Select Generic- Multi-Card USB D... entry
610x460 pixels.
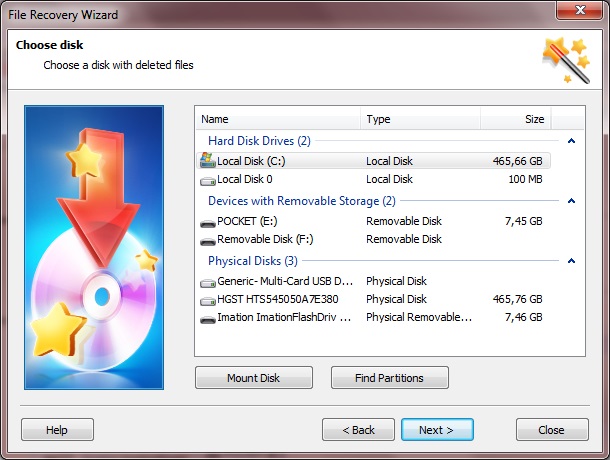click(x=285, y=281)
